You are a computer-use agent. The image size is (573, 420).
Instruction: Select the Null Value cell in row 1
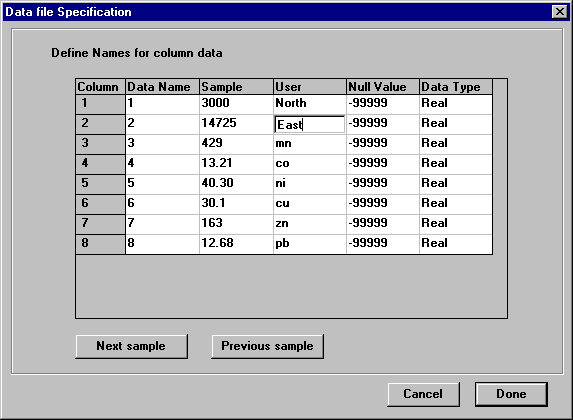click(383, 105)
